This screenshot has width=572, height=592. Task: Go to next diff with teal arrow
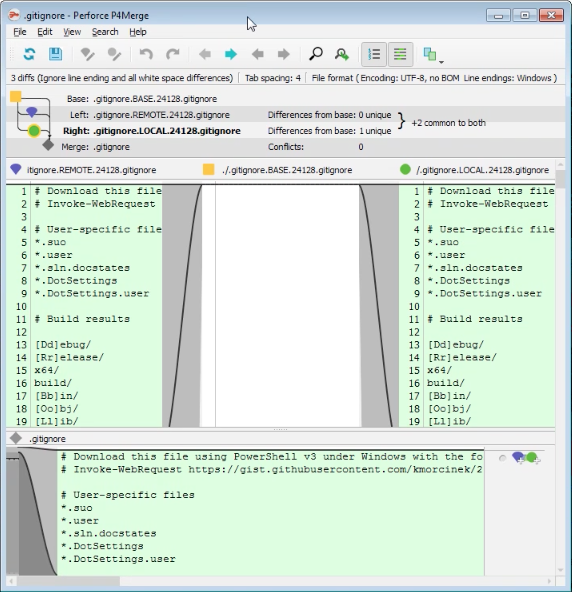point(231,54)
